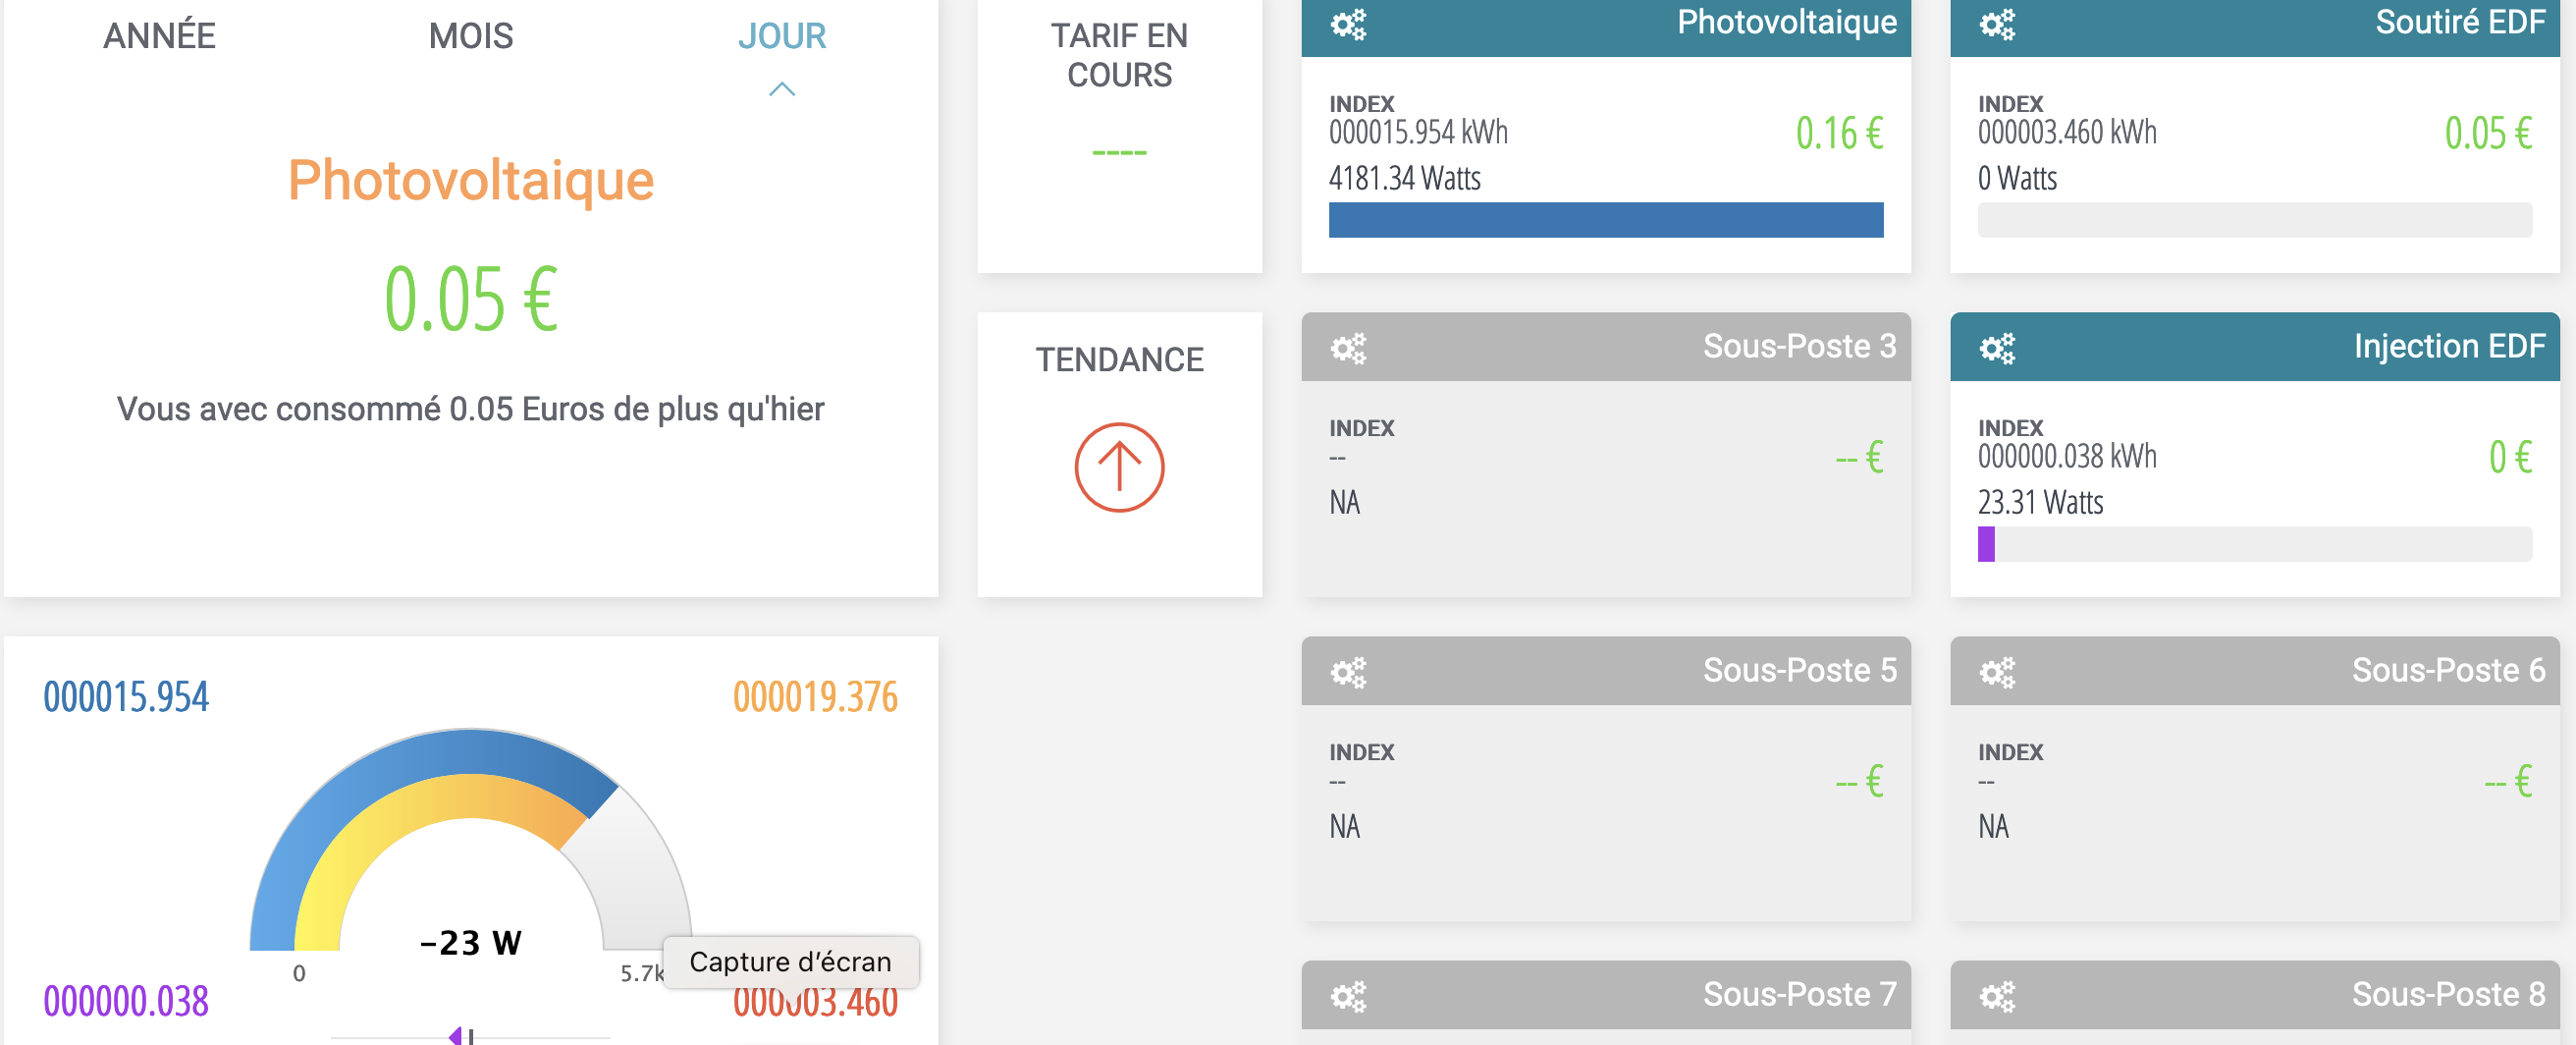Open settings for Sous-Poste 3
Screen dimensions: 2576x1045
tap(1350, 348)
